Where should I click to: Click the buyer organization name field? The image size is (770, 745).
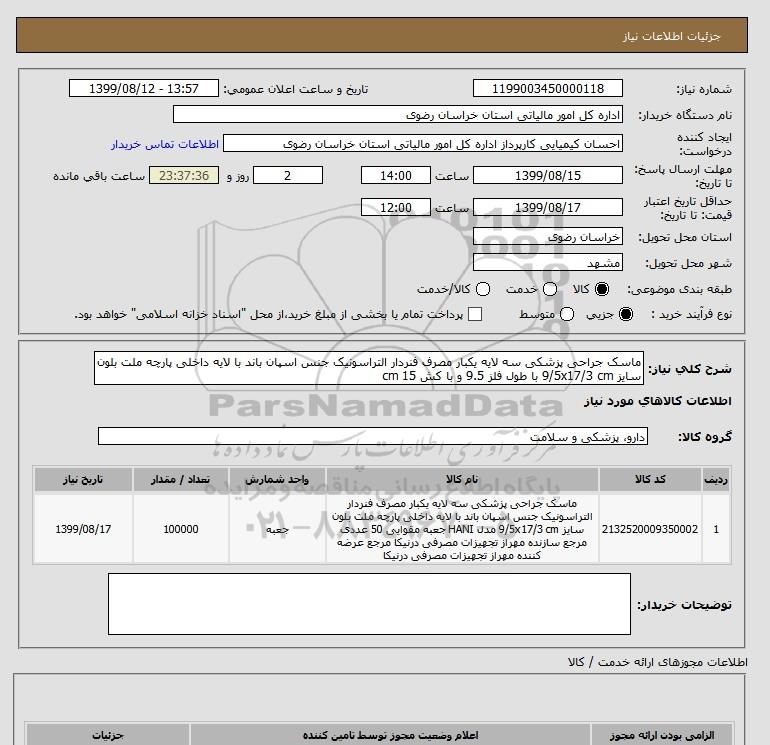[x=398, y=114]
